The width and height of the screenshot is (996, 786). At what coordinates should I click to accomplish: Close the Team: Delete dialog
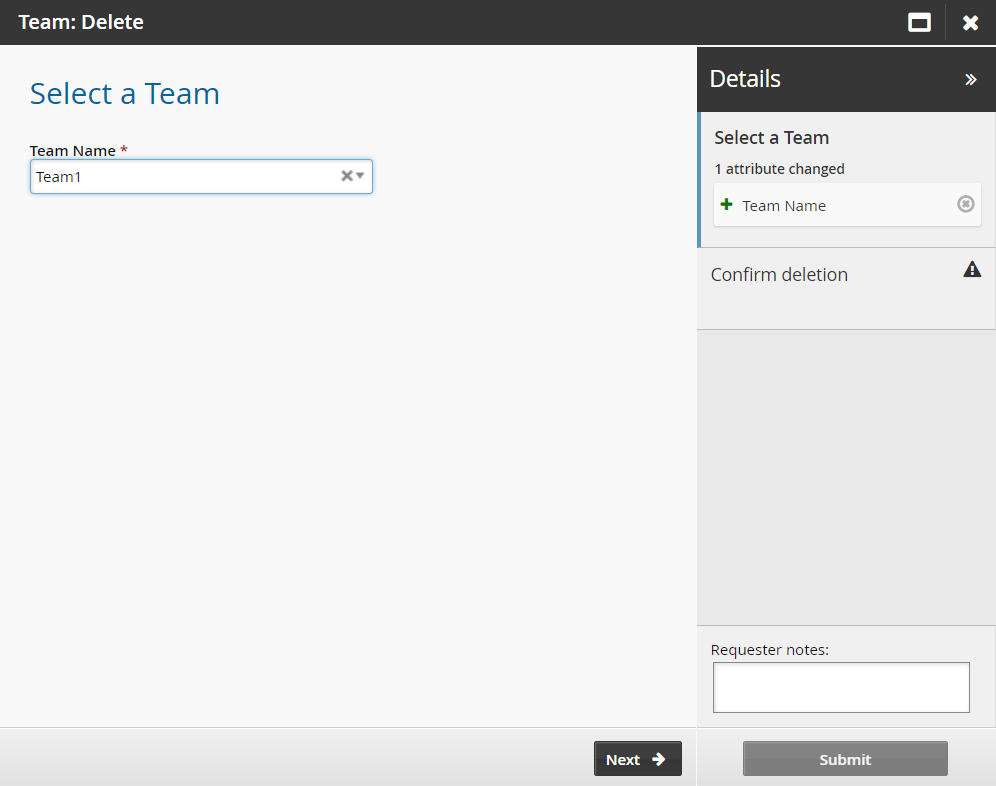tap(970, 22)
